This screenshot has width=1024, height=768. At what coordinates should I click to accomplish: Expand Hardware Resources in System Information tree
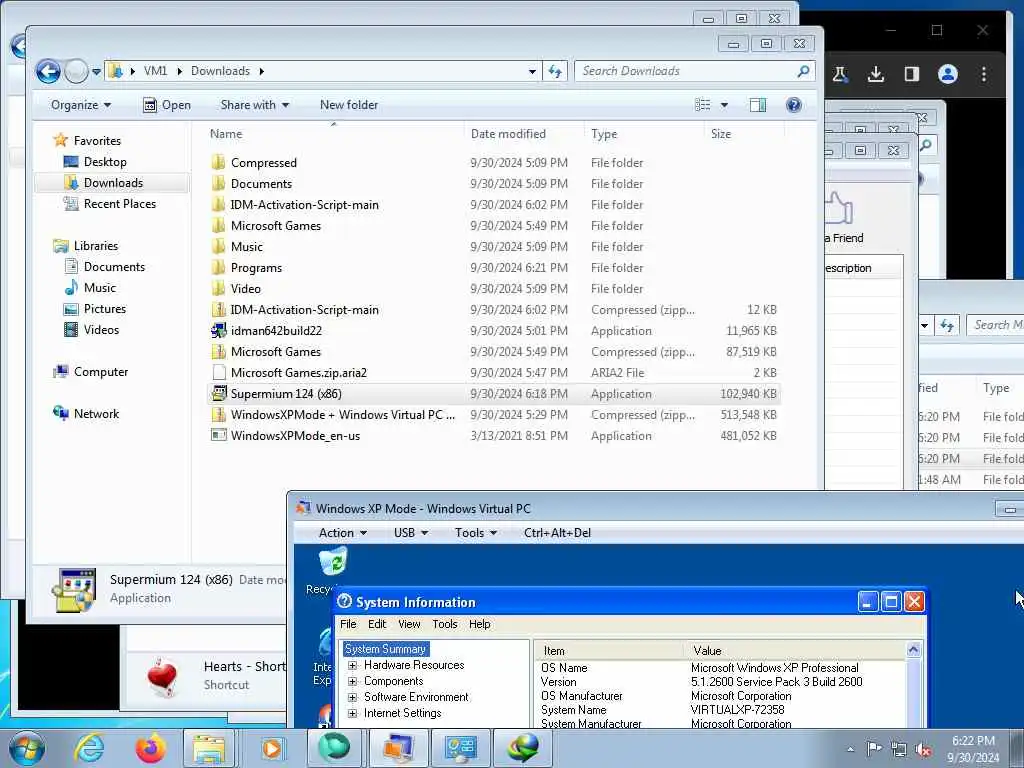(x=353, y=665)
